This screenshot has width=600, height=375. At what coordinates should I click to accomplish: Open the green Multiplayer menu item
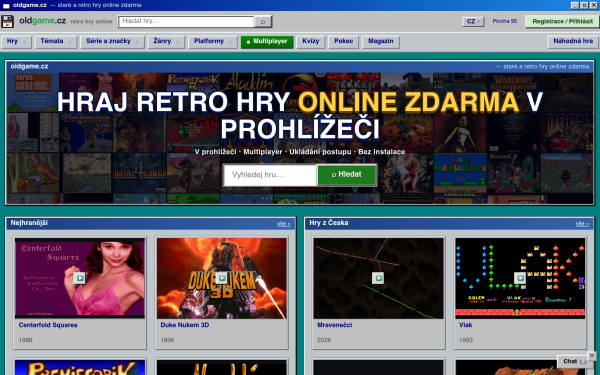tap(267, 41)
